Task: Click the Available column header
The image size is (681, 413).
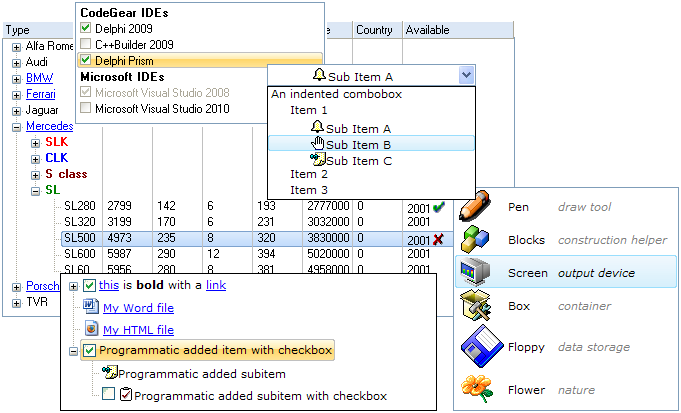Action: coord(458,30)
